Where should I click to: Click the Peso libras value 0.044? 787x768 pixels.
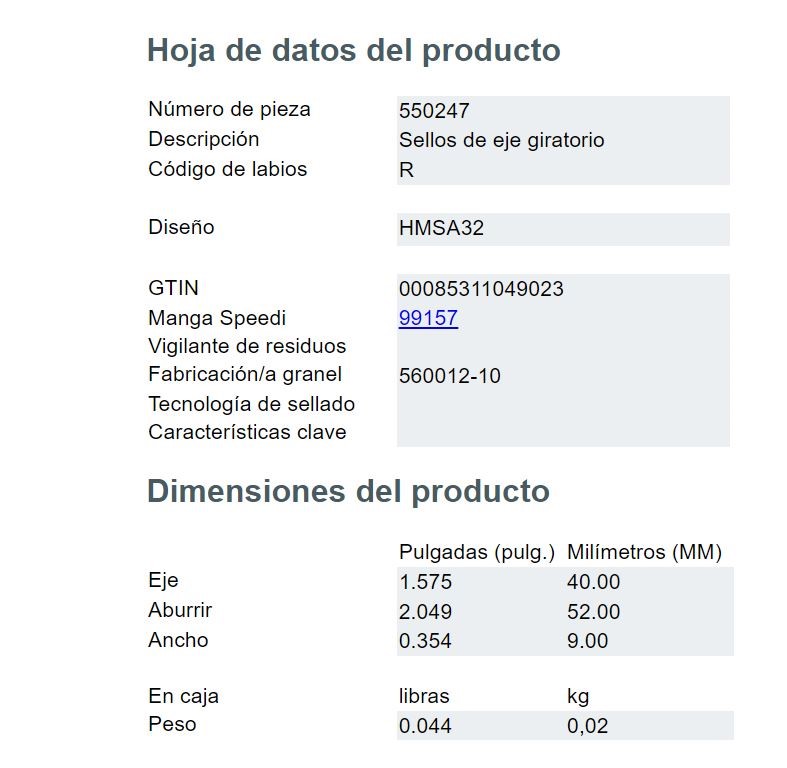pyautogui.click(x=425, y=726)
